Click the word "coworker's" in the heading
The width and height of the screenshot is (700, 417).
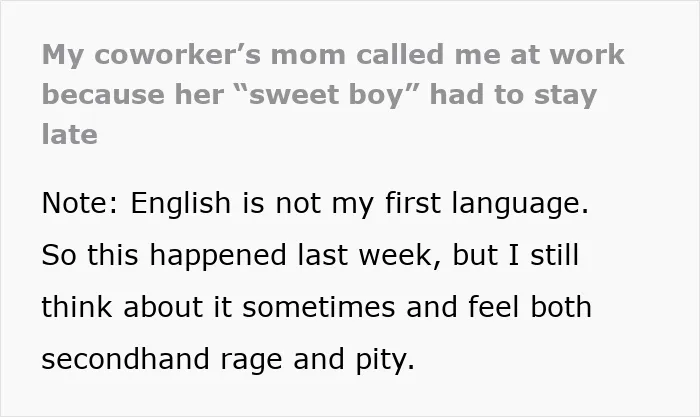178,54
